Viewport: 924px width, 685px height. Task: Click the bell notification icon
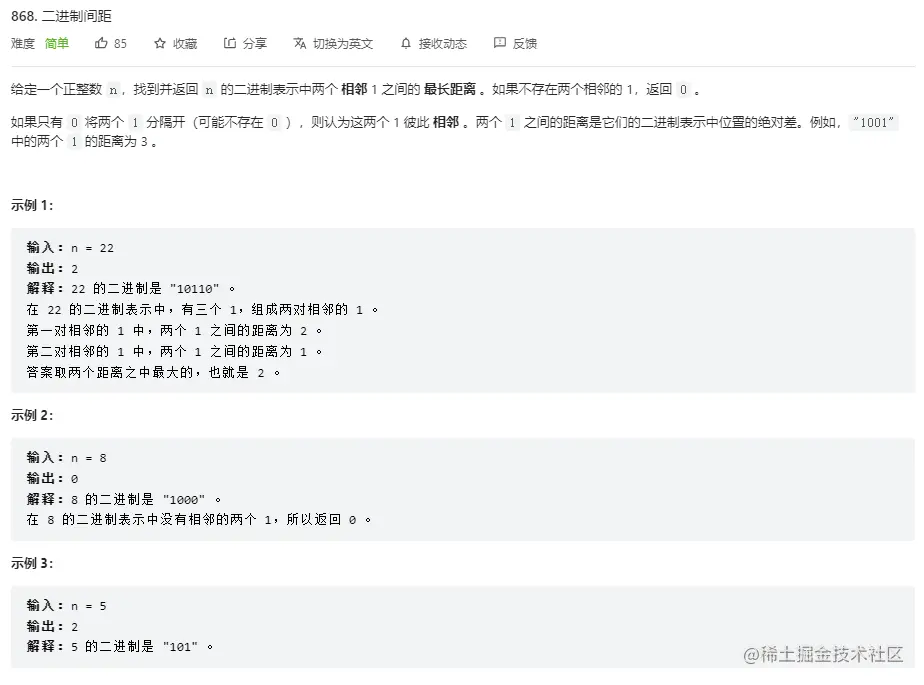(405, 43)
